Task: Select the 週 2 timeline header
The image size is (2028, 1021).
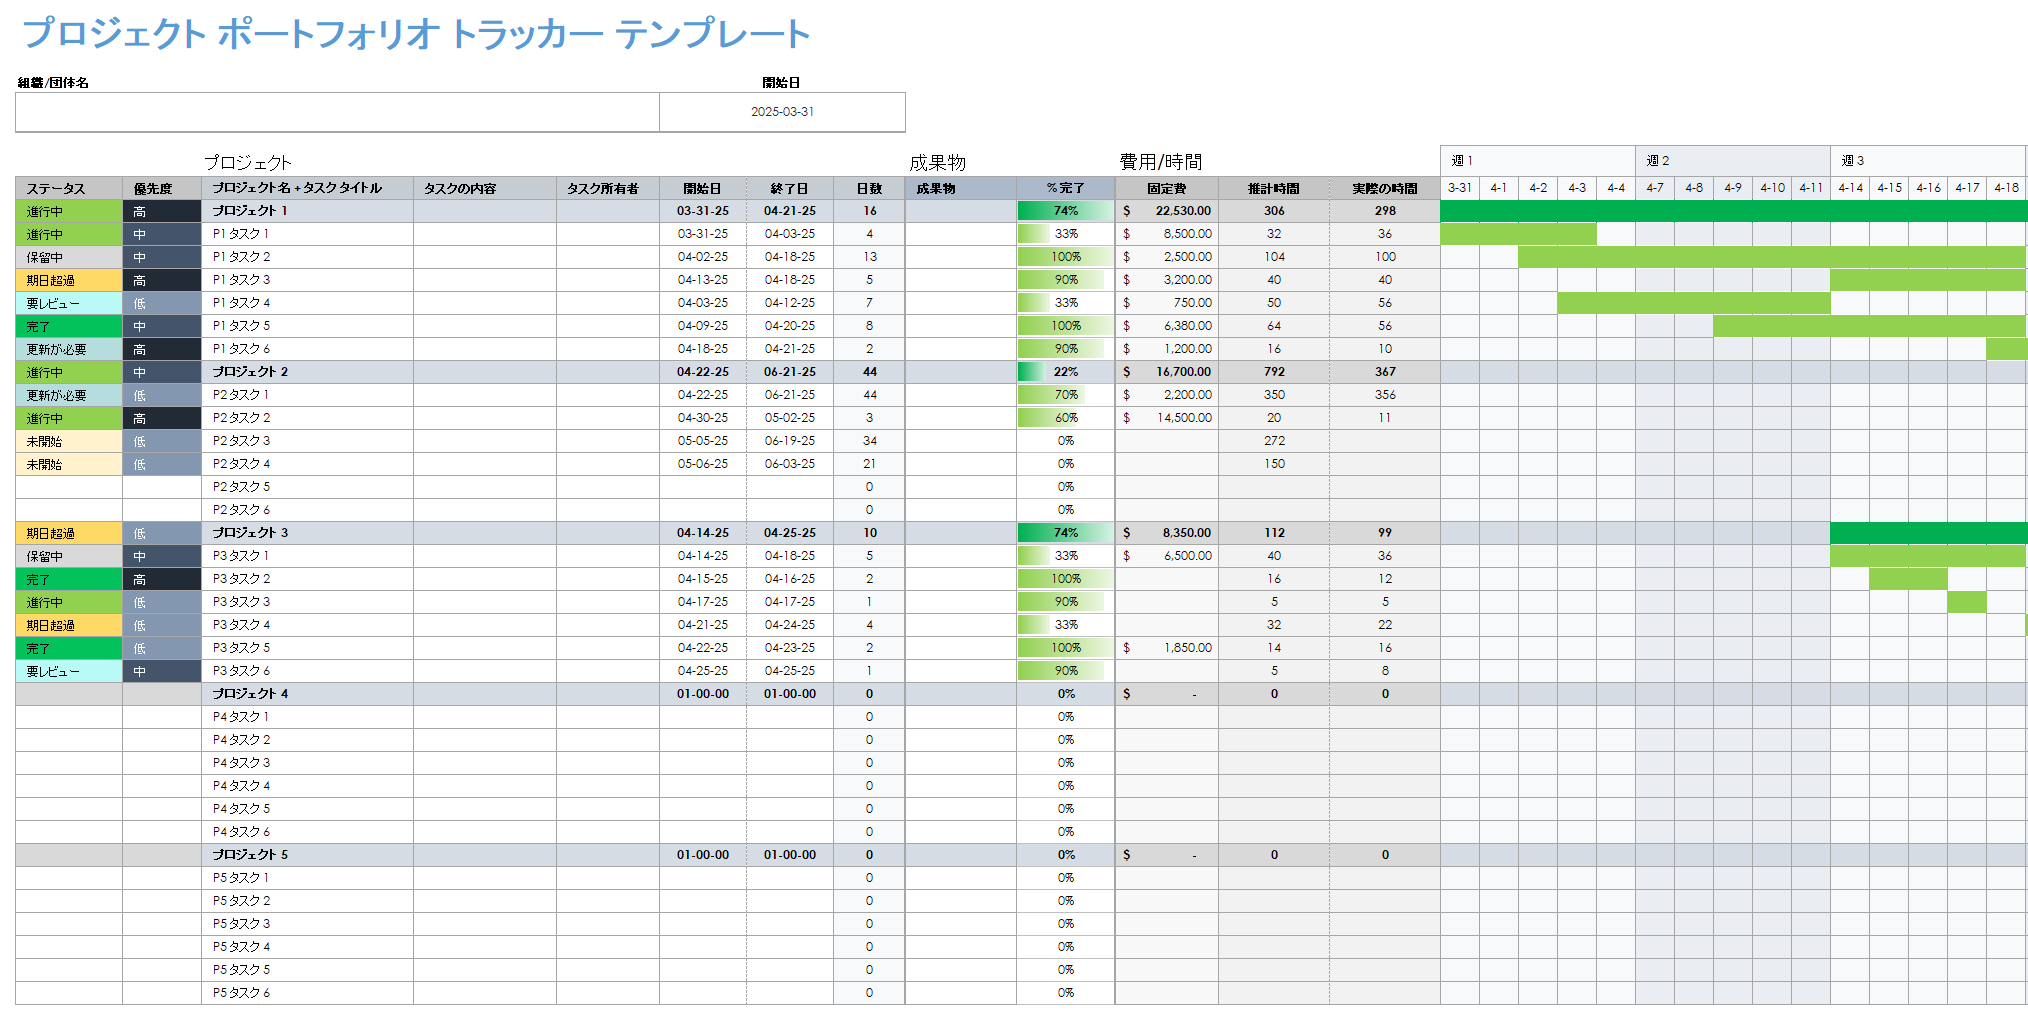Action: 1733,160
